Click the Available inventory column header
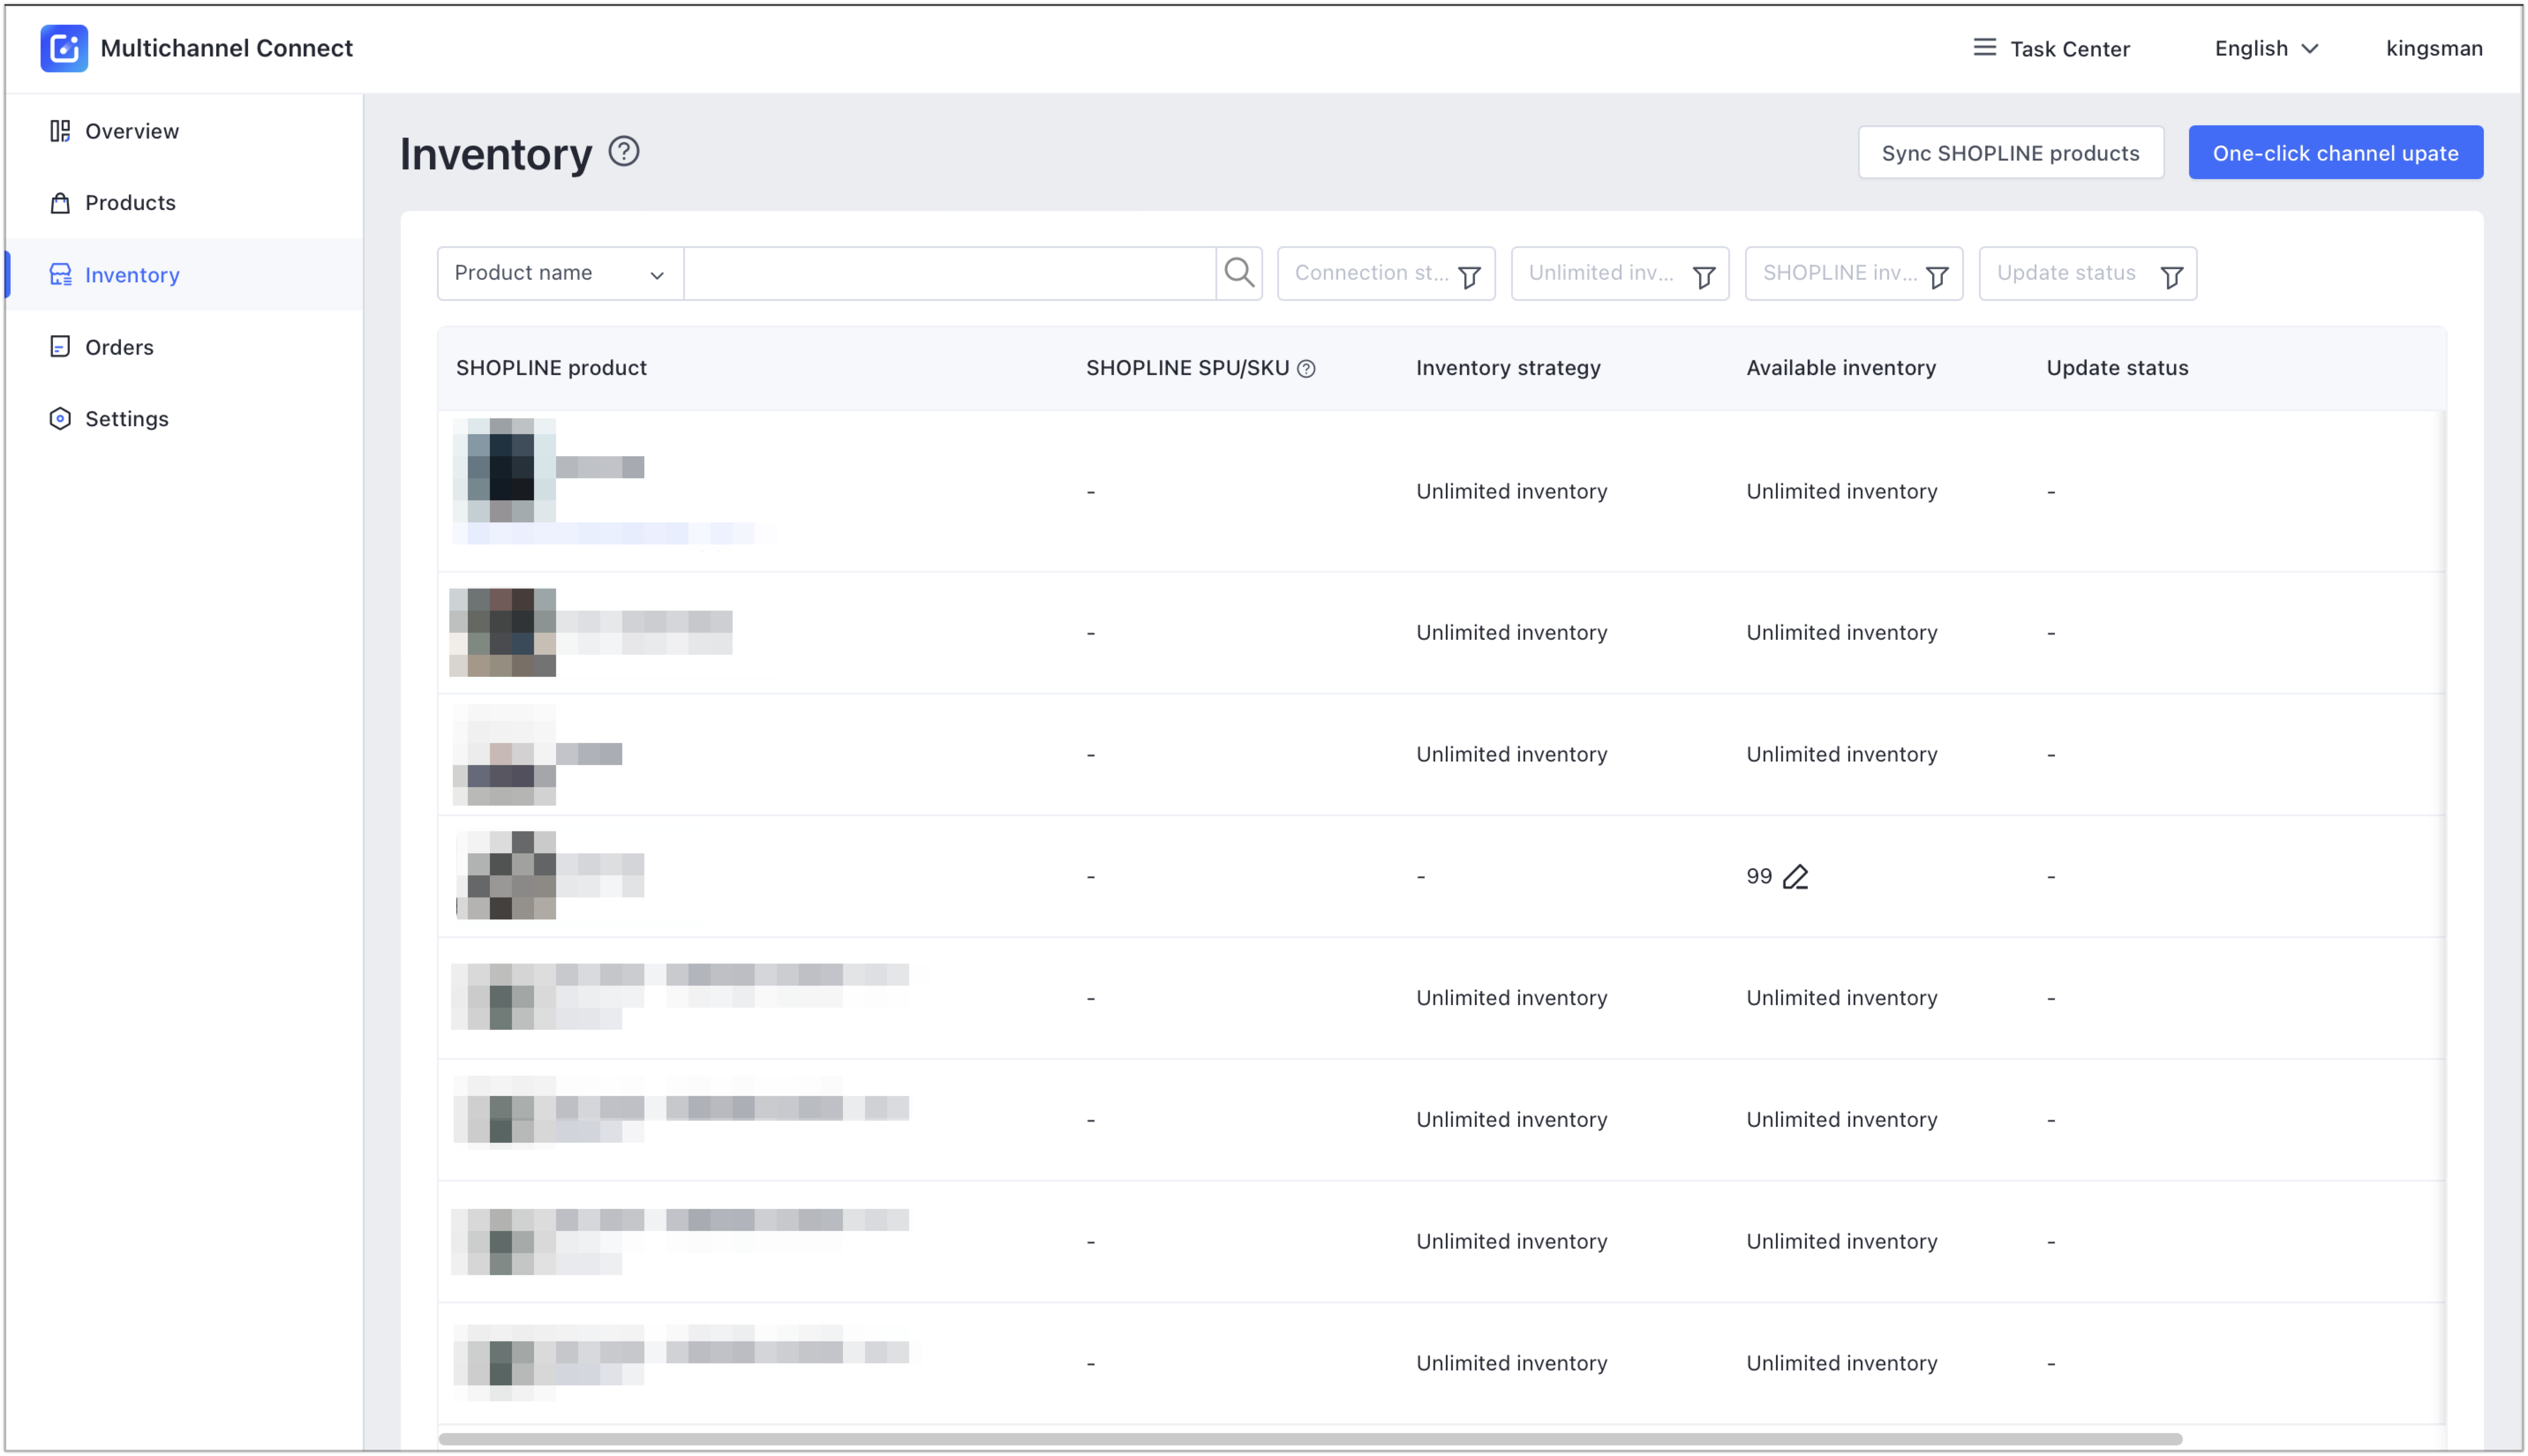The image size is (2528, 1456). (x=1841, y=368)
